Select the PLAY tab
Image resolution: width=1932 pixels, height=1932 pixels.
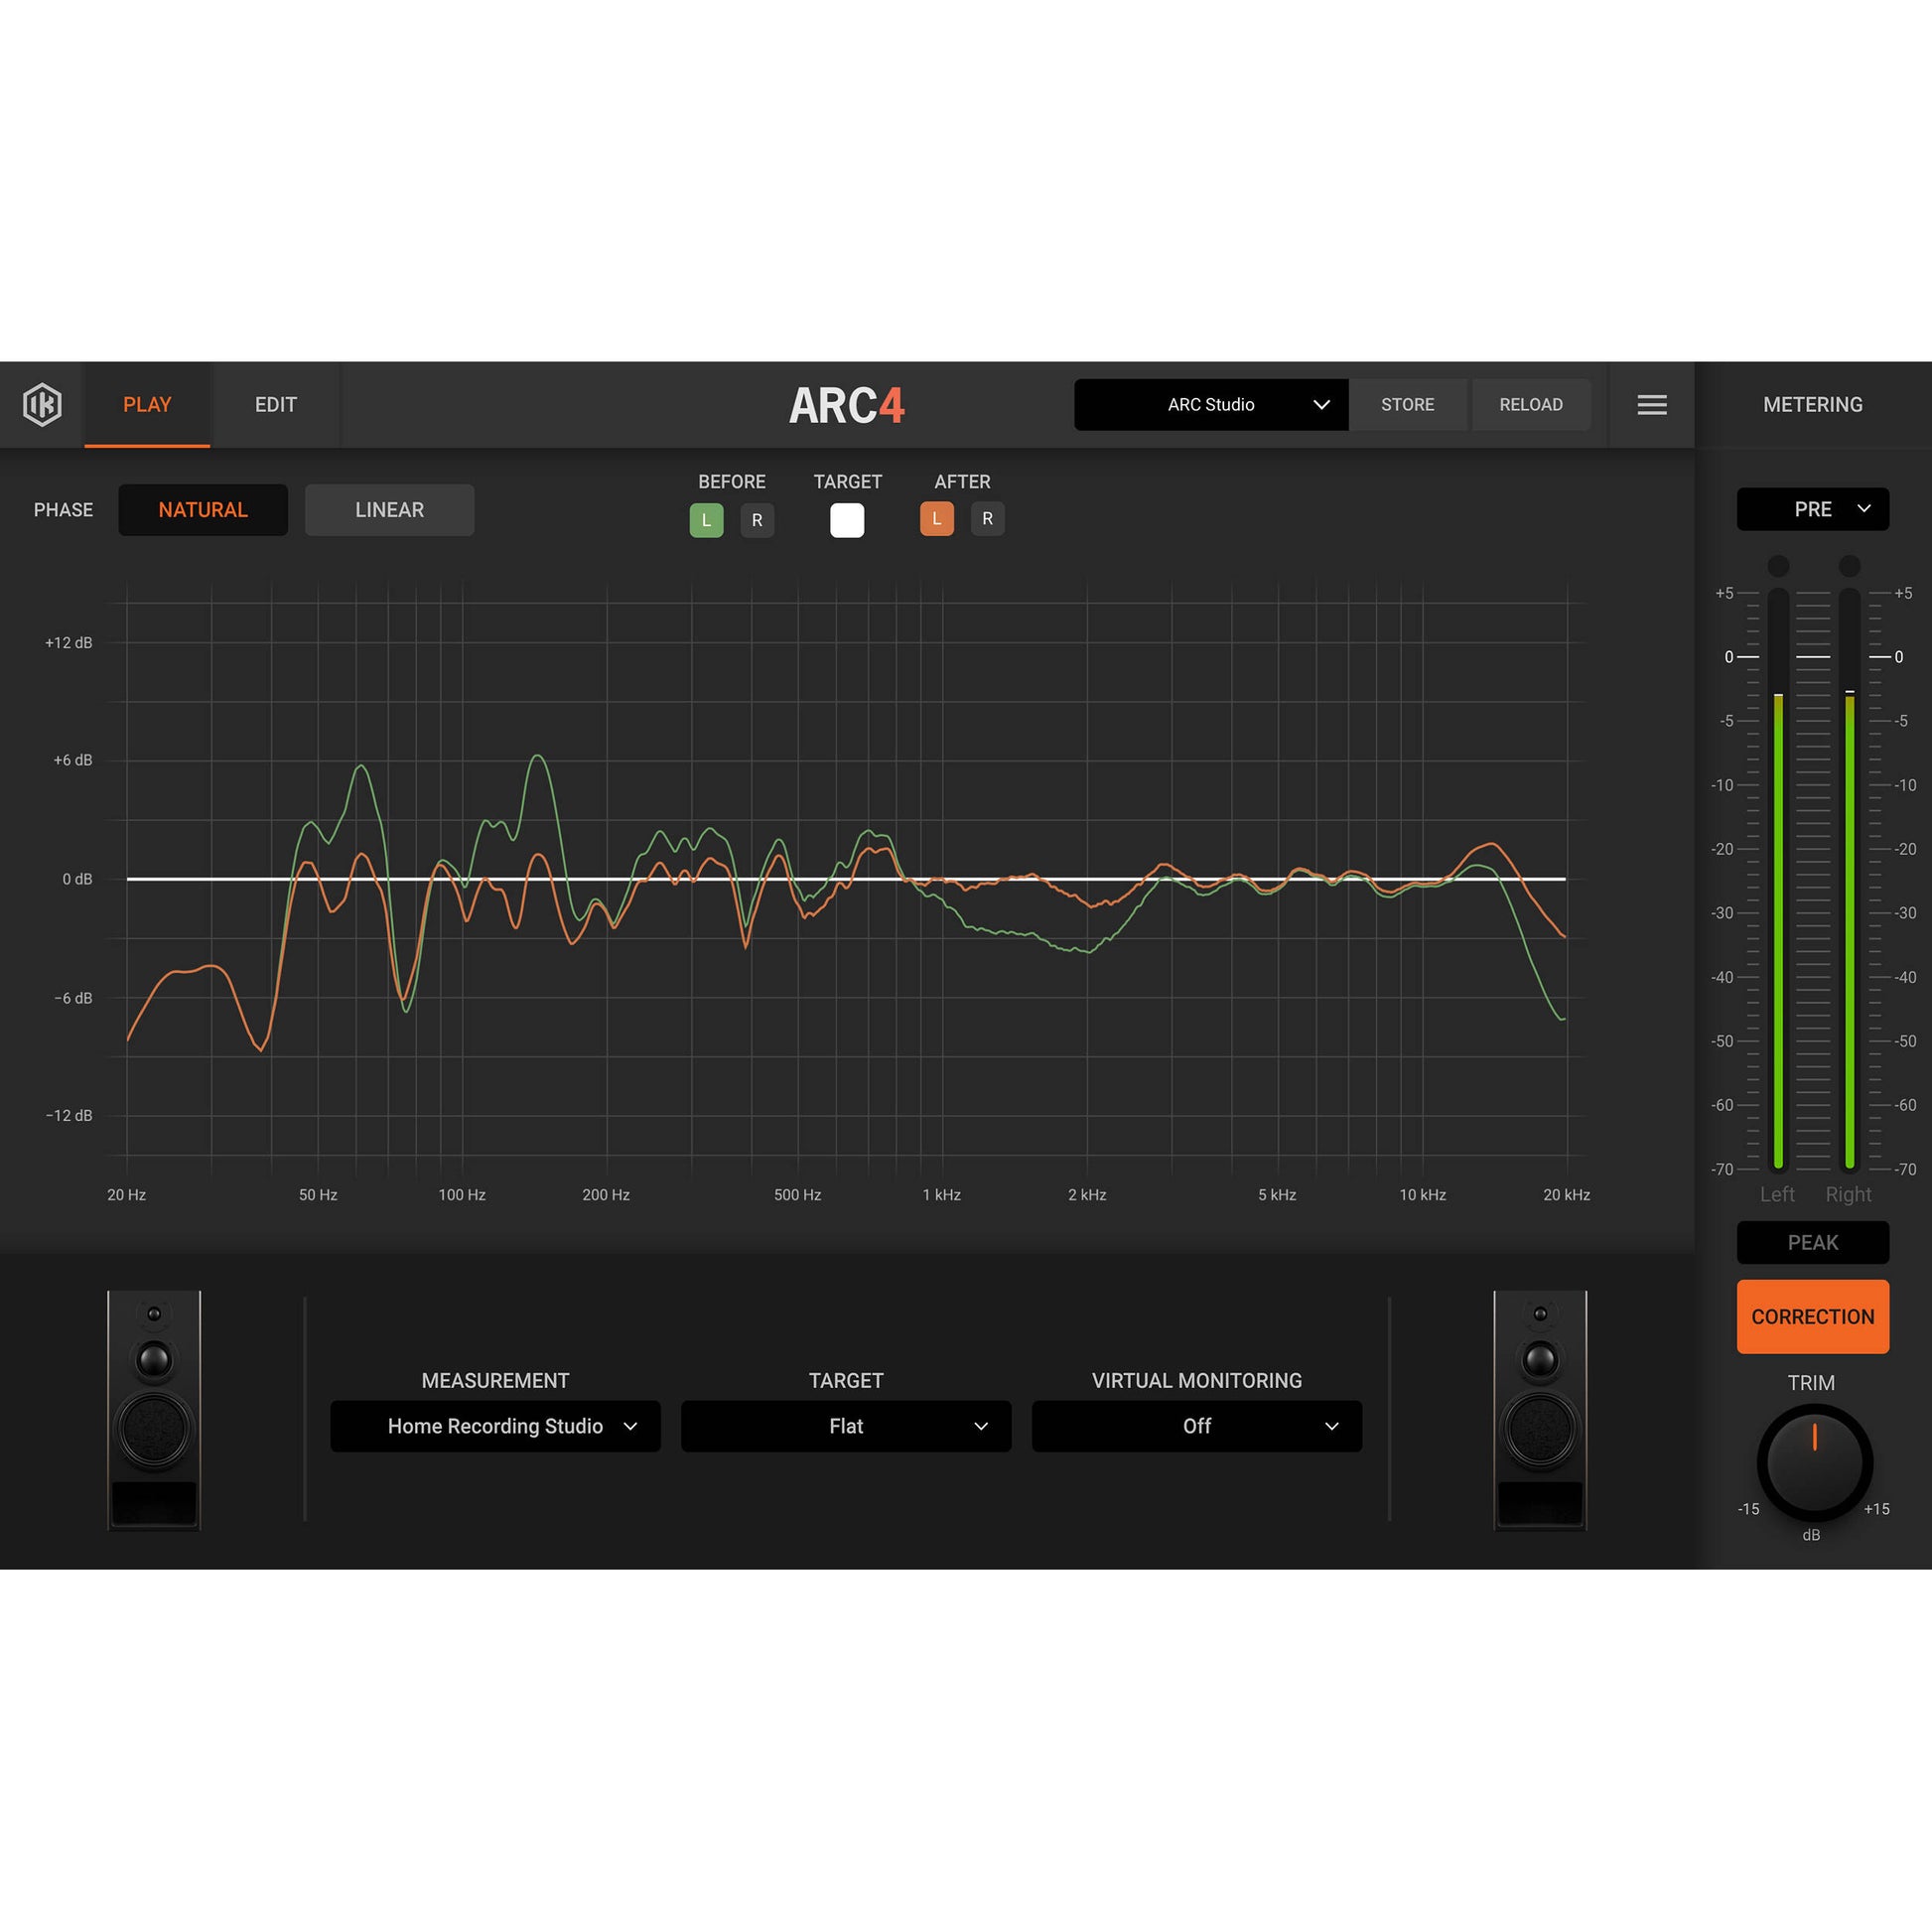click(147, 405)
